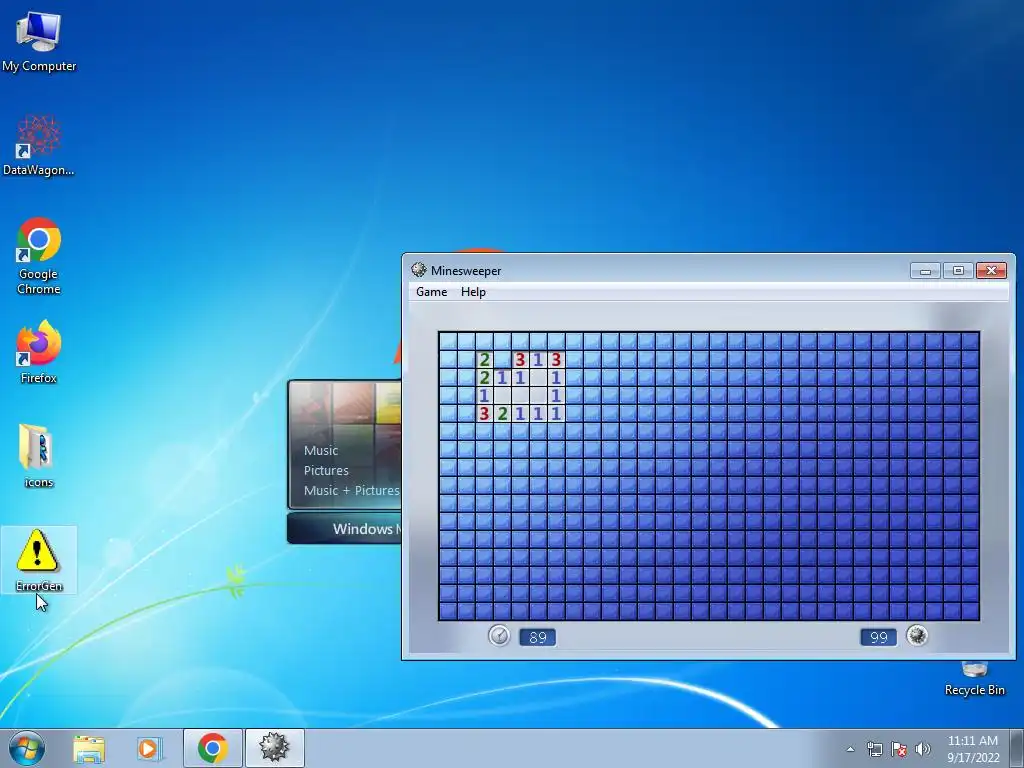Open the Game menu
The width and height of the screenshot is (1024, 768).
[x=432, y=292]
